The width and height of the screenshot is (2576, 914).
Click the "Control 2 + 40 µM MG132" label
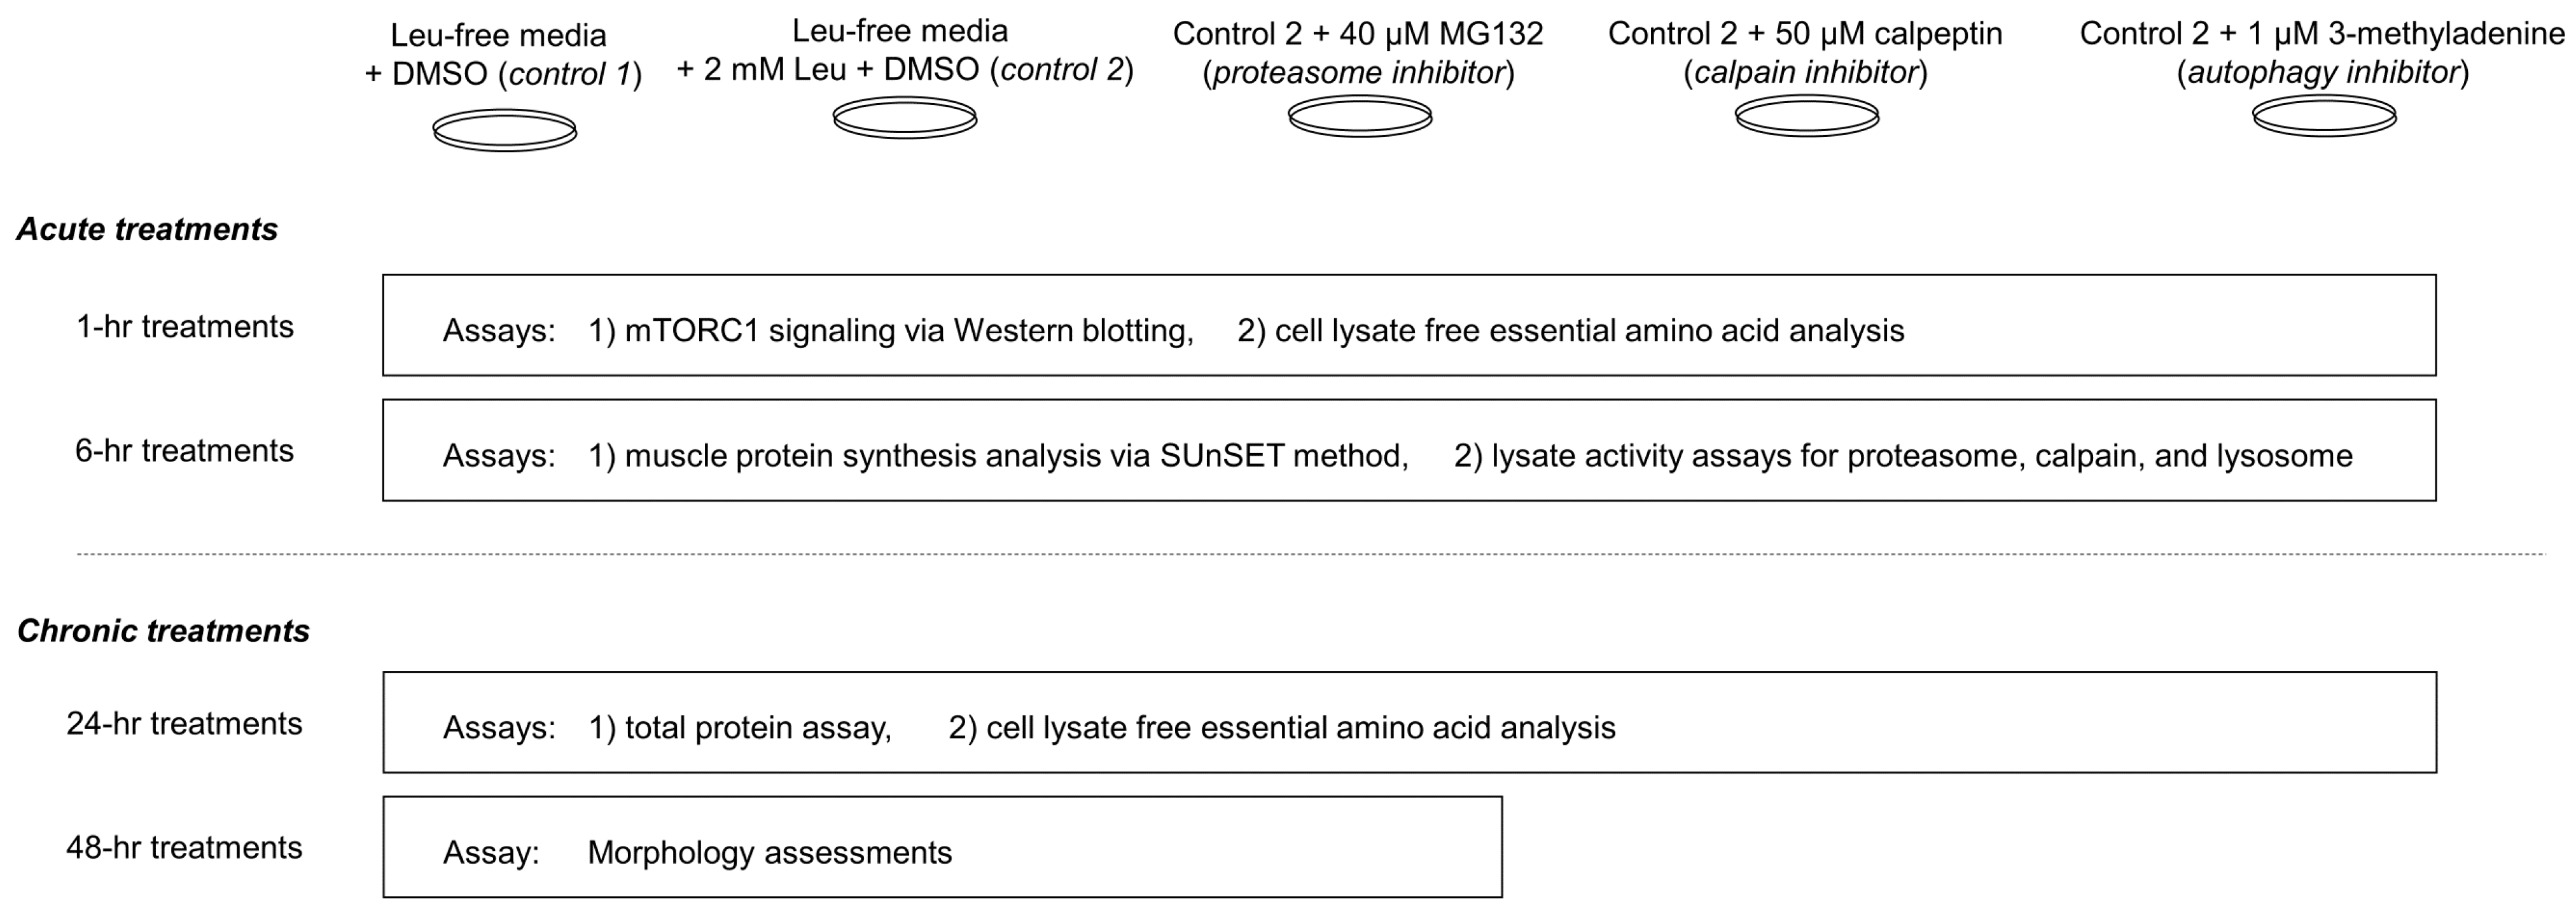point(1358,34)
